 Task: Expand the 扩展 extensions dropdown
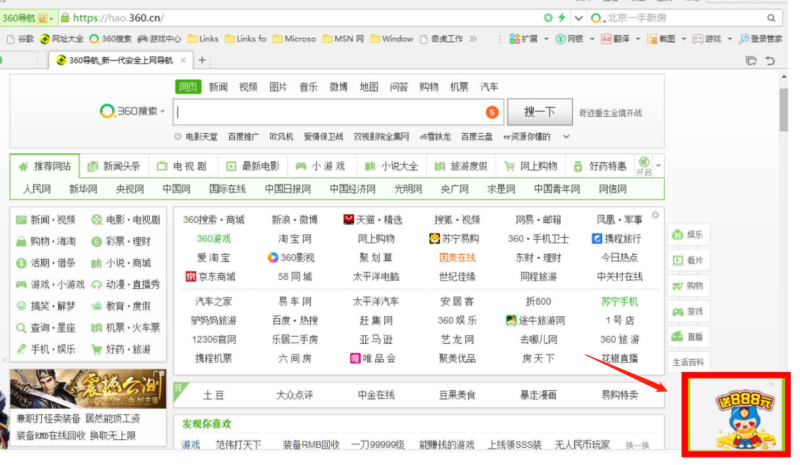546,39
